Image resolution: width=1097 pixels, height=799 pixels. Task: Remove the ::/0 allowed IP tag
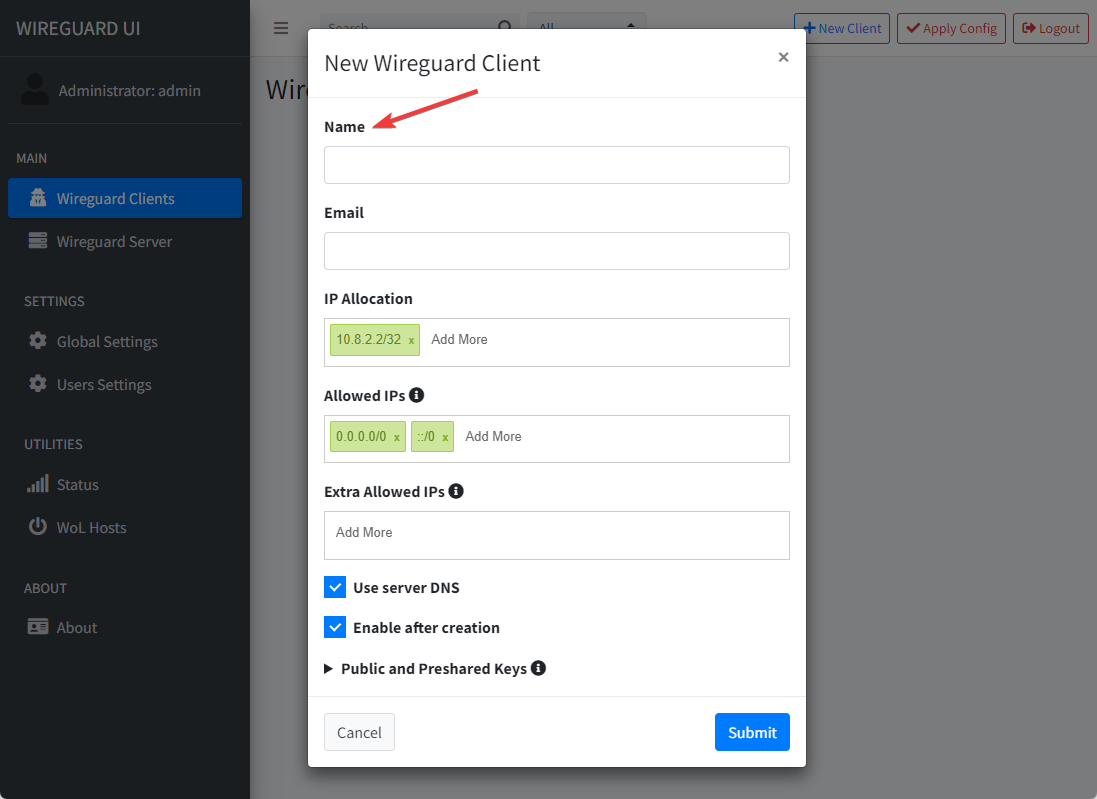pyautogui.click(x=445, y=437)
